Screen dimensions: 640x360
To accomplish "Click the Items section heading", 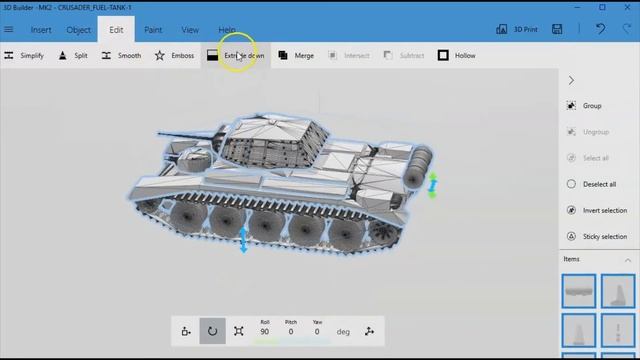I will [x=571, y=259].
